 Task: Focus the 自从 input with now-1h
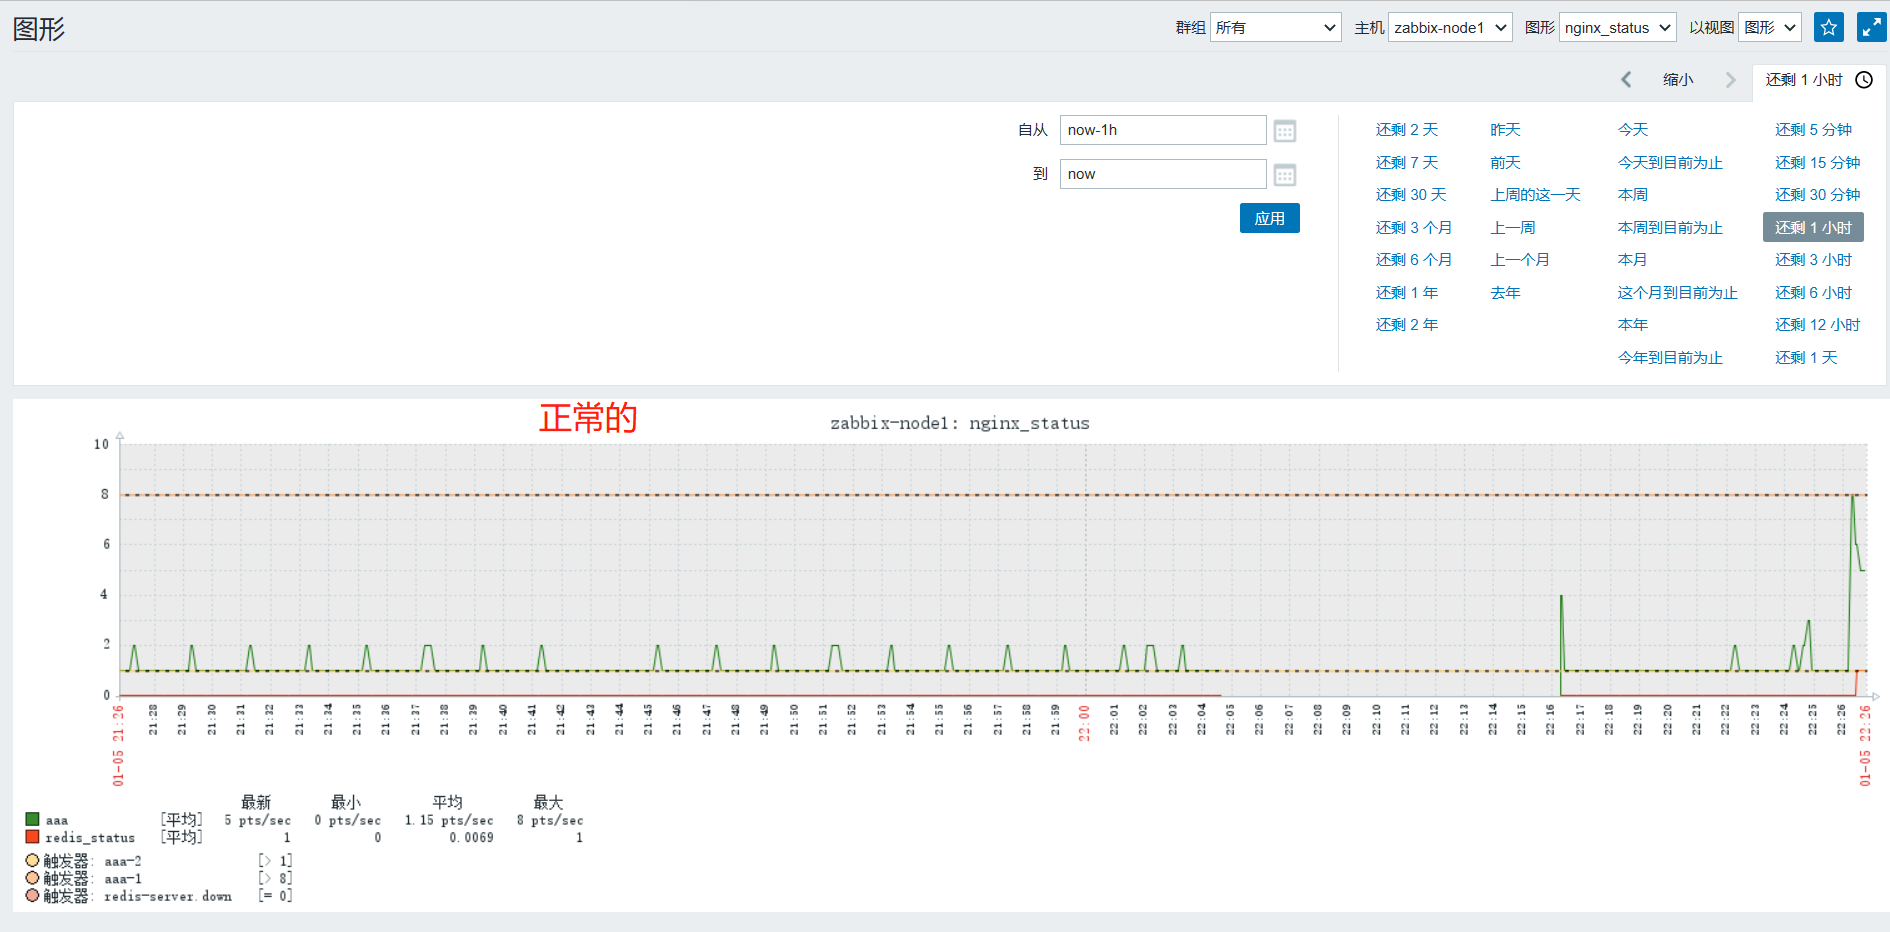pos(1163,130)
